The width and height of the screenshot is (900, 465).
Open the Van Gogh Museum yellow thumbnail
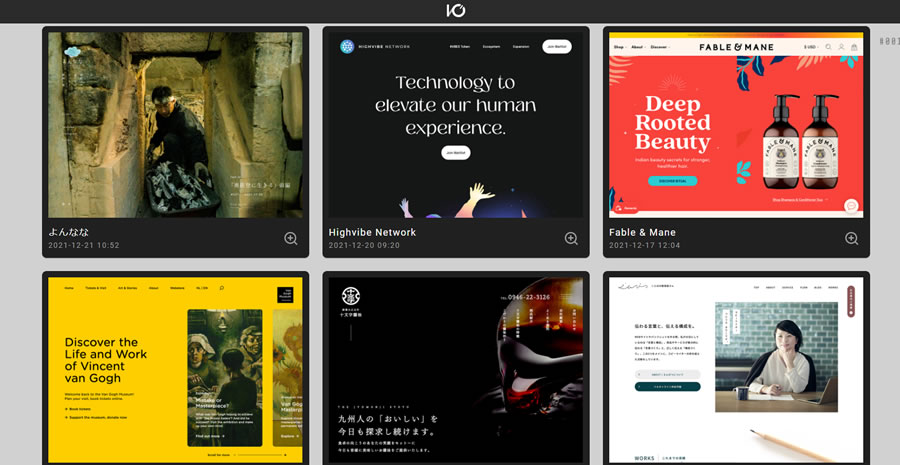click(x=175, y=370)
